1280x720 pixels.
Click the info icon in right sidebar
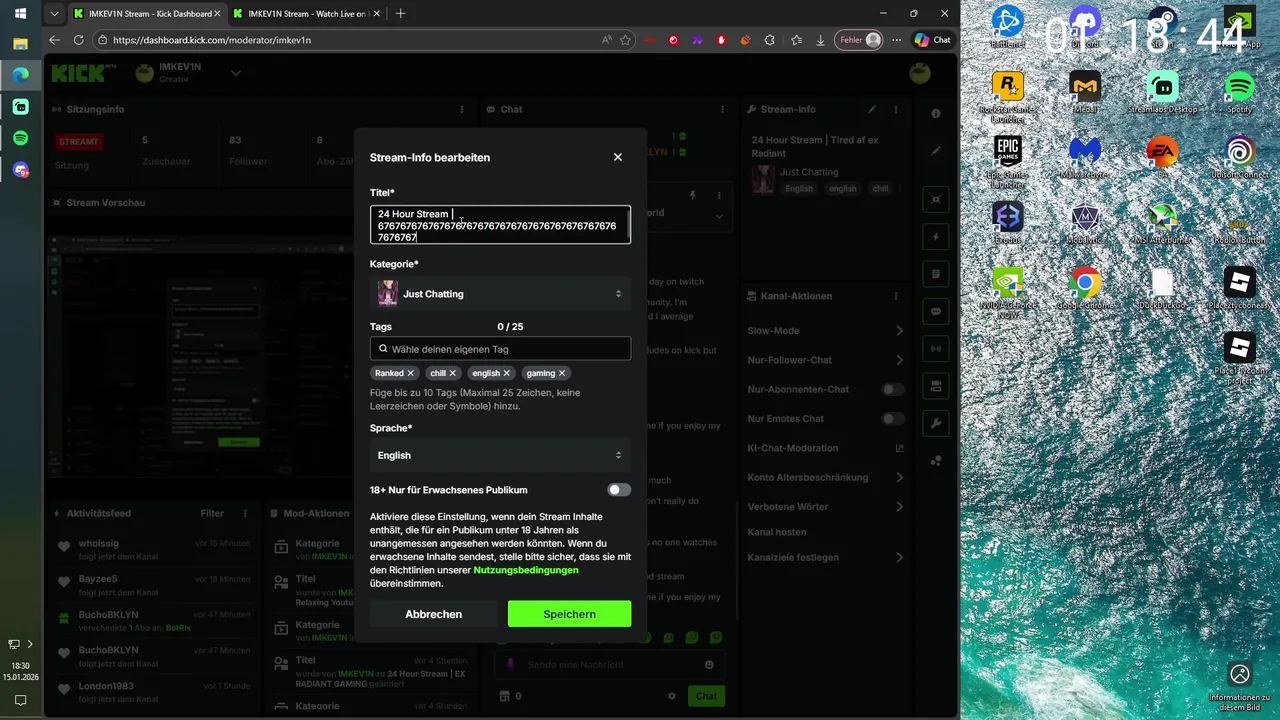[x=936, y=114]
